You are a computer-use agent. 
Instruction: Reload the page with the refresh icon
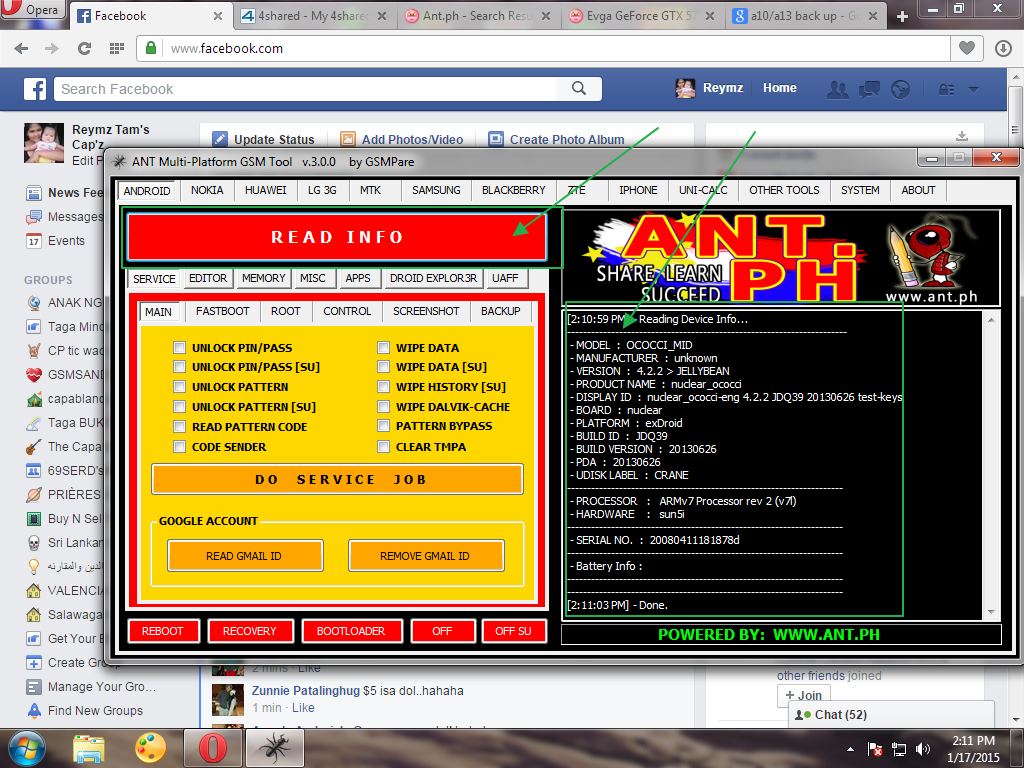[x=85, y=48]
